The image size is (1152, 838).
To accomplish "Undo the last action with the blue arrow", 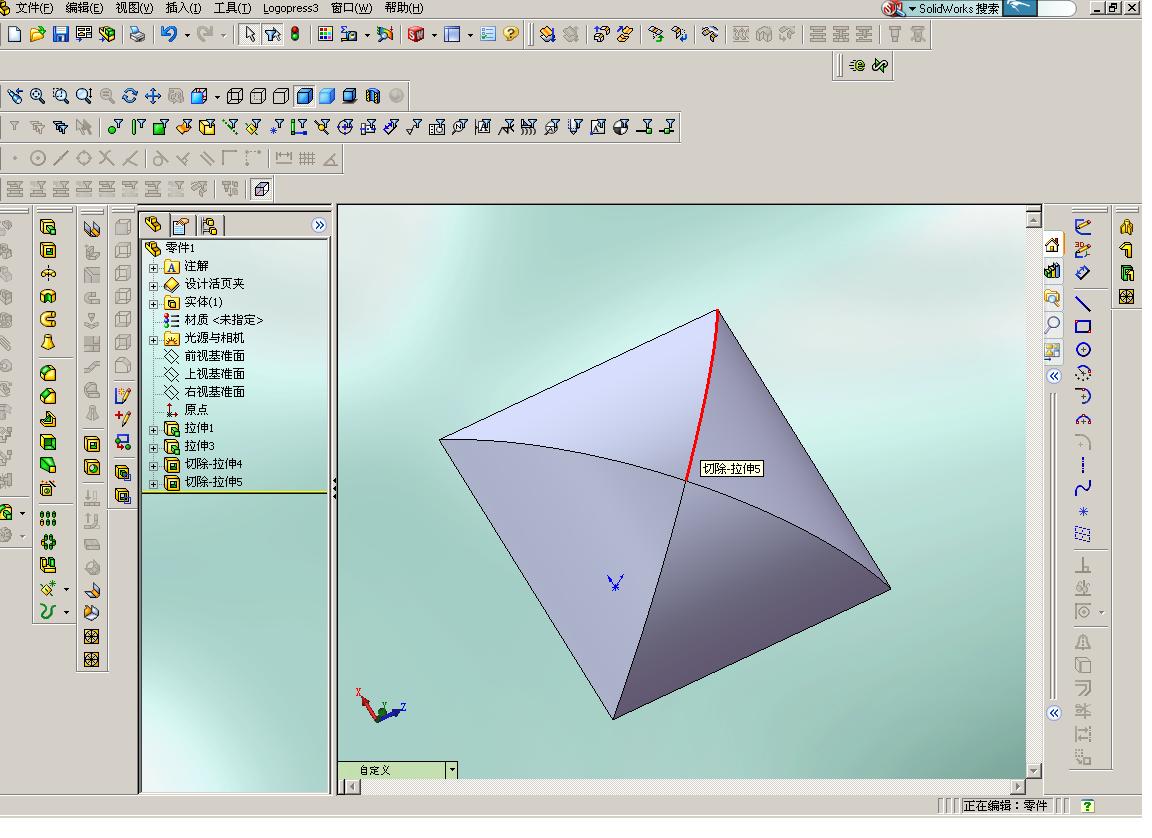I will click(169, 35).
